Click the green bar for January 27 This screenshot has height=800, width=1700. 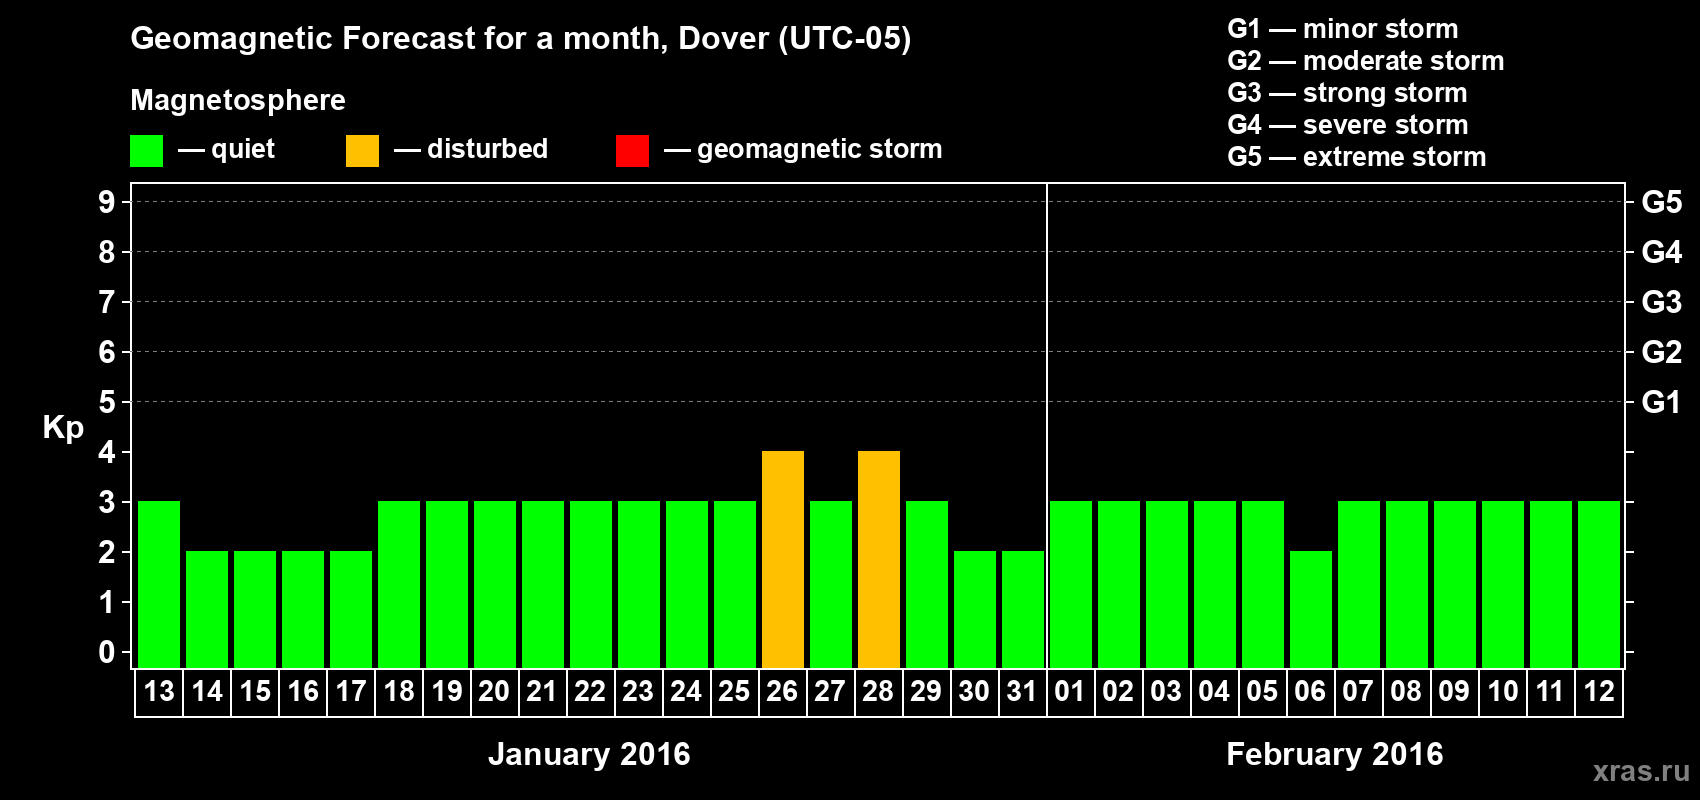(831, 585)
